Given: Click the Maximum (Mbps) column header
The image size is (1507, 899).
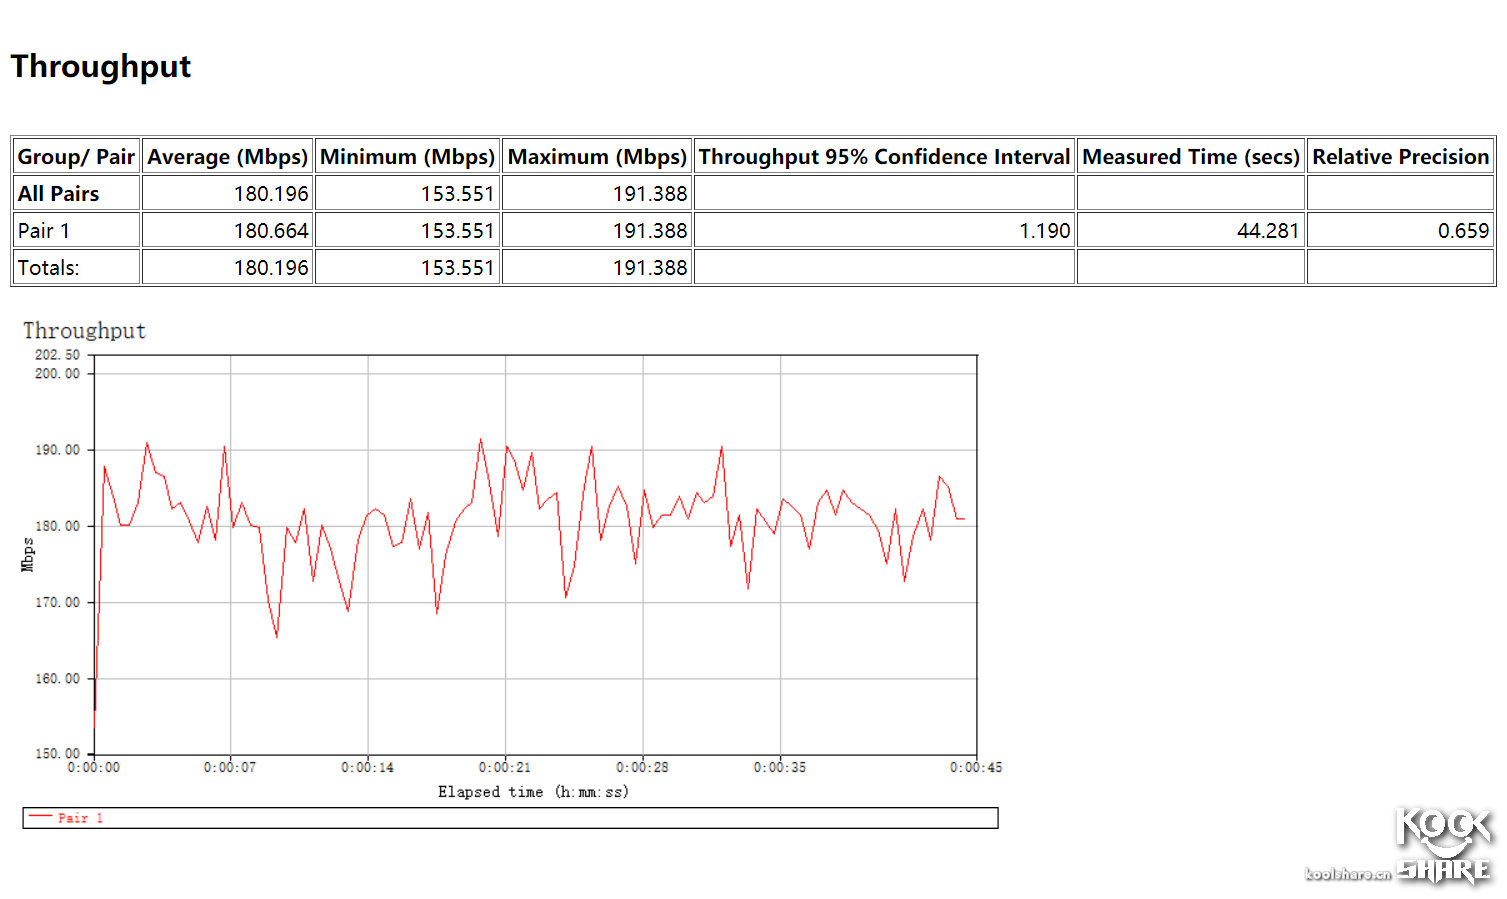Looking at the screenshot, I should [597, 157].
